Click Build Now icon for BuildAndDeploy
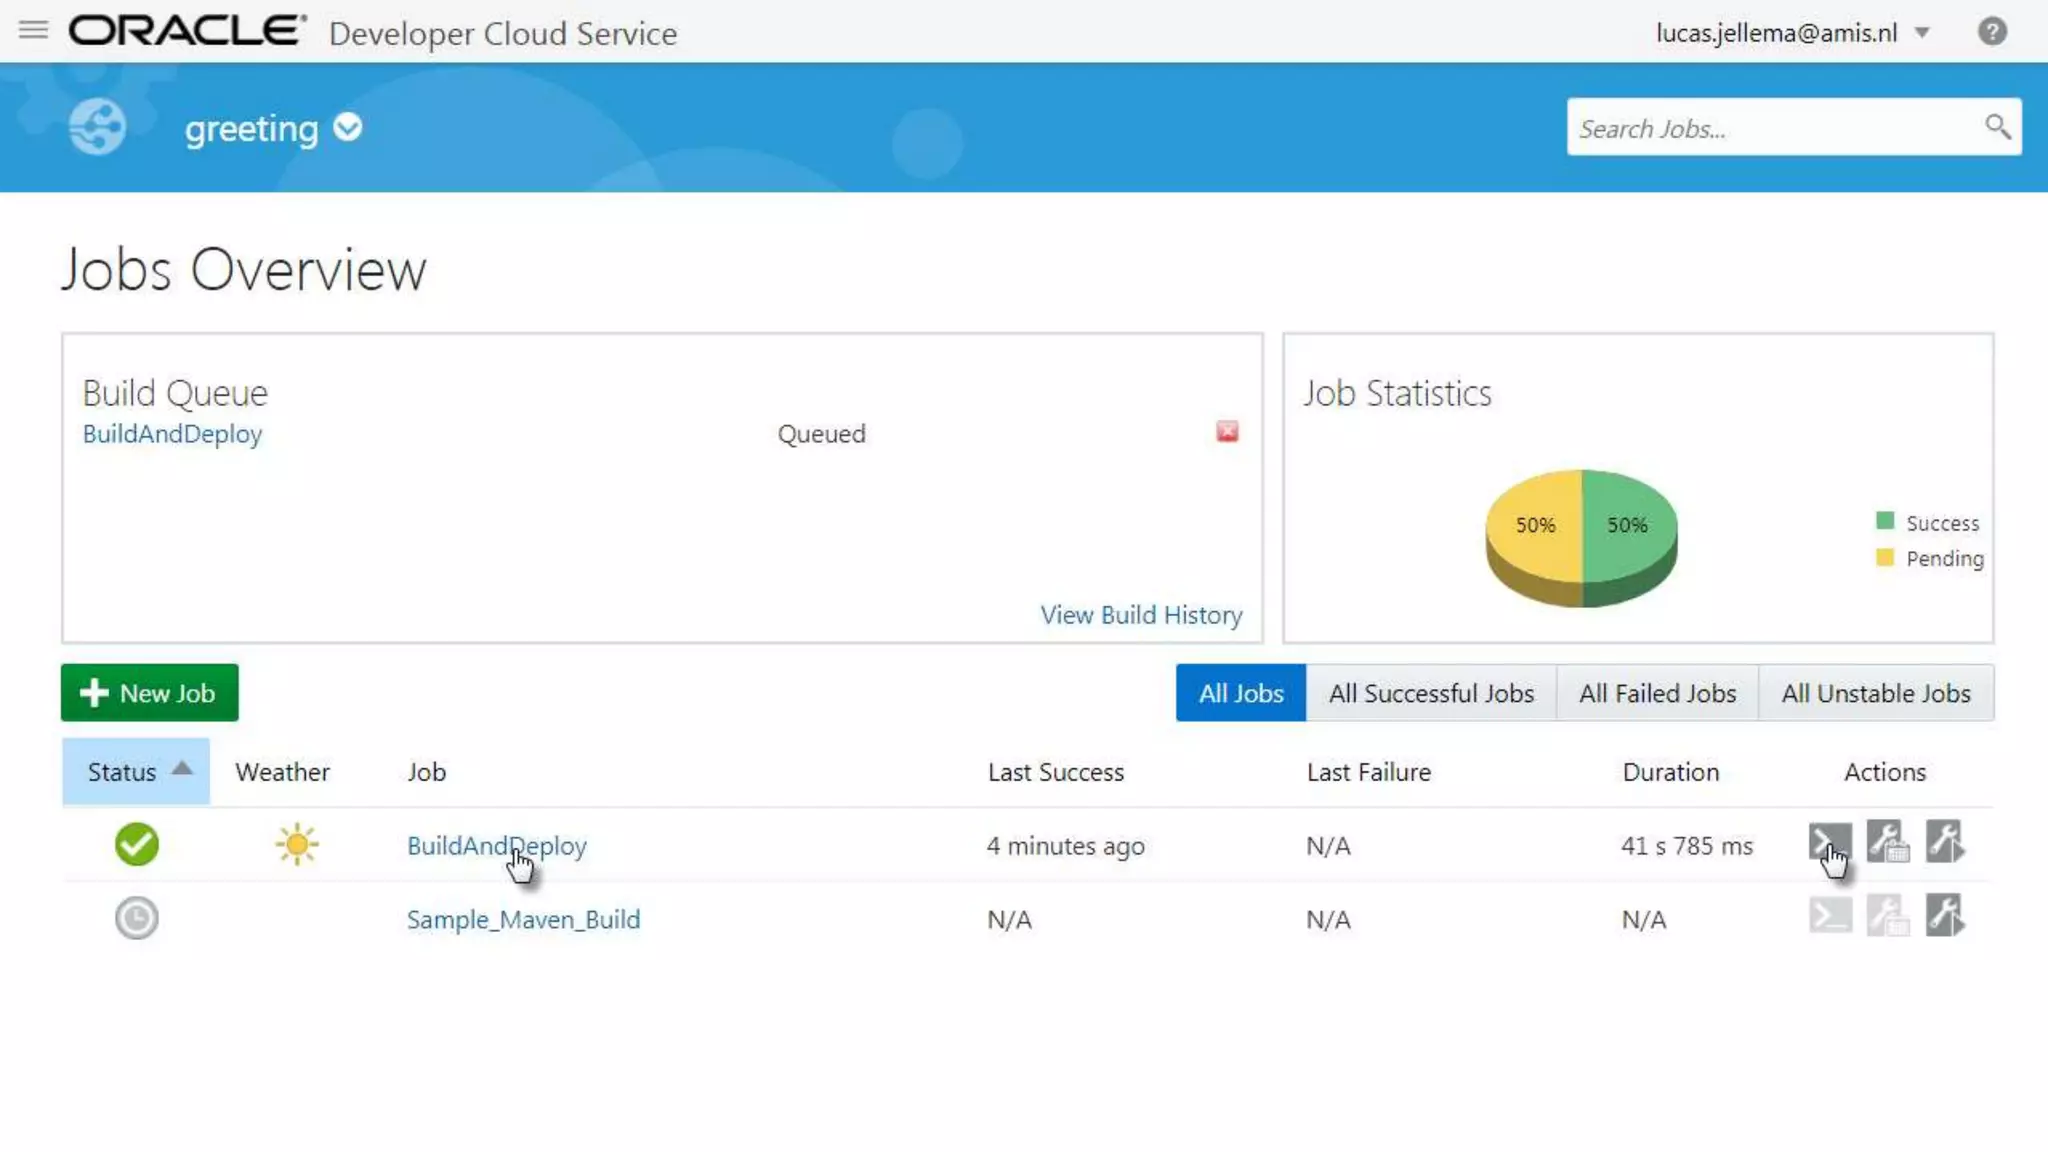 [x=1945, y=842]
